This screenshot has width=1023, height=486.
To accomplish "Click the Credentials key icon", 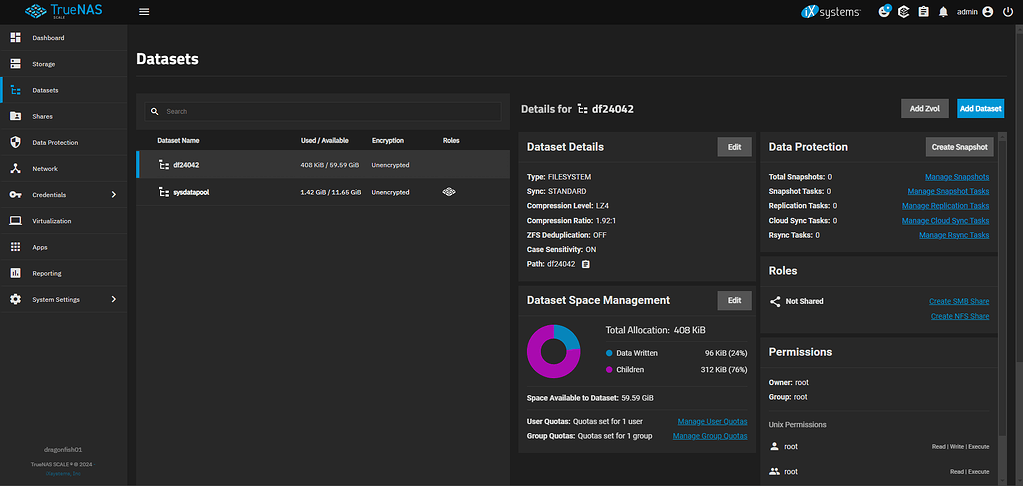I will point(16,194).
